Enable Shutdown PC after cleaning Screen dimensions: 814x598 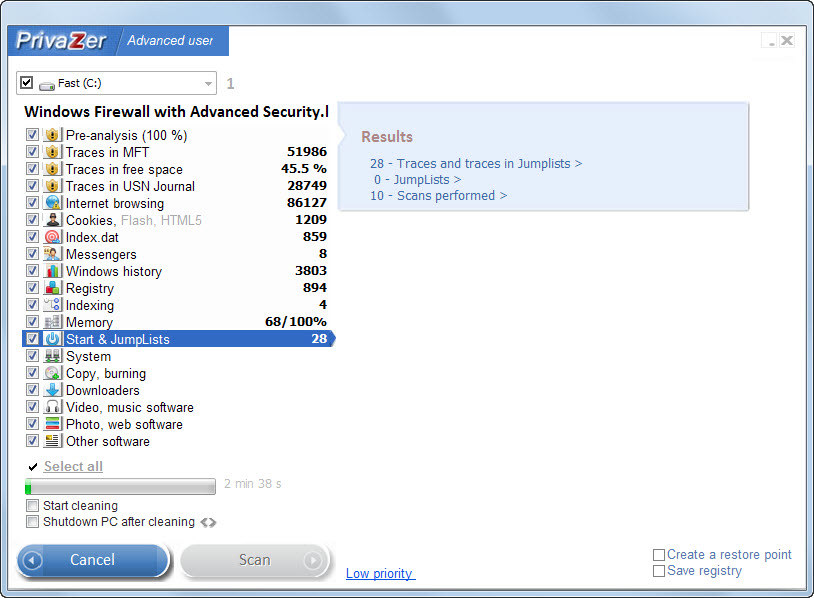pyautogui.click(x=32, y=522)
